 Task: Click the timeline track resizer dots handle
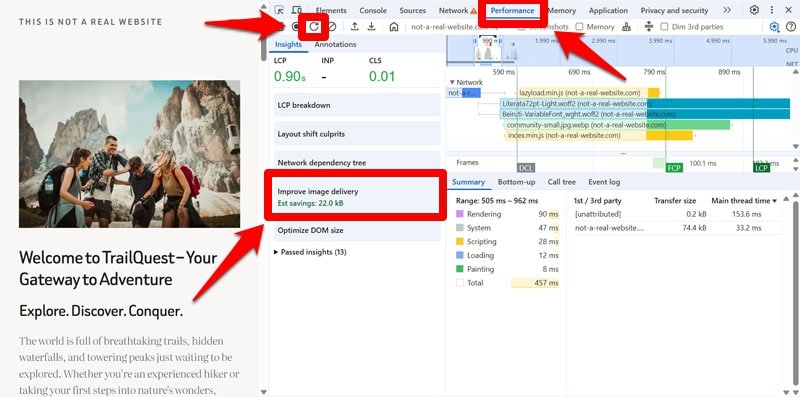[x=623, y=154]
